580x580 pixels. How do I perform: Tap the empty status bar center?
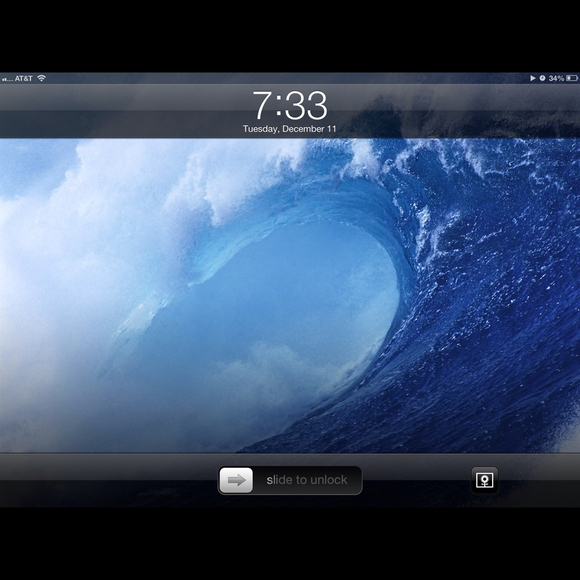[290, 78]
